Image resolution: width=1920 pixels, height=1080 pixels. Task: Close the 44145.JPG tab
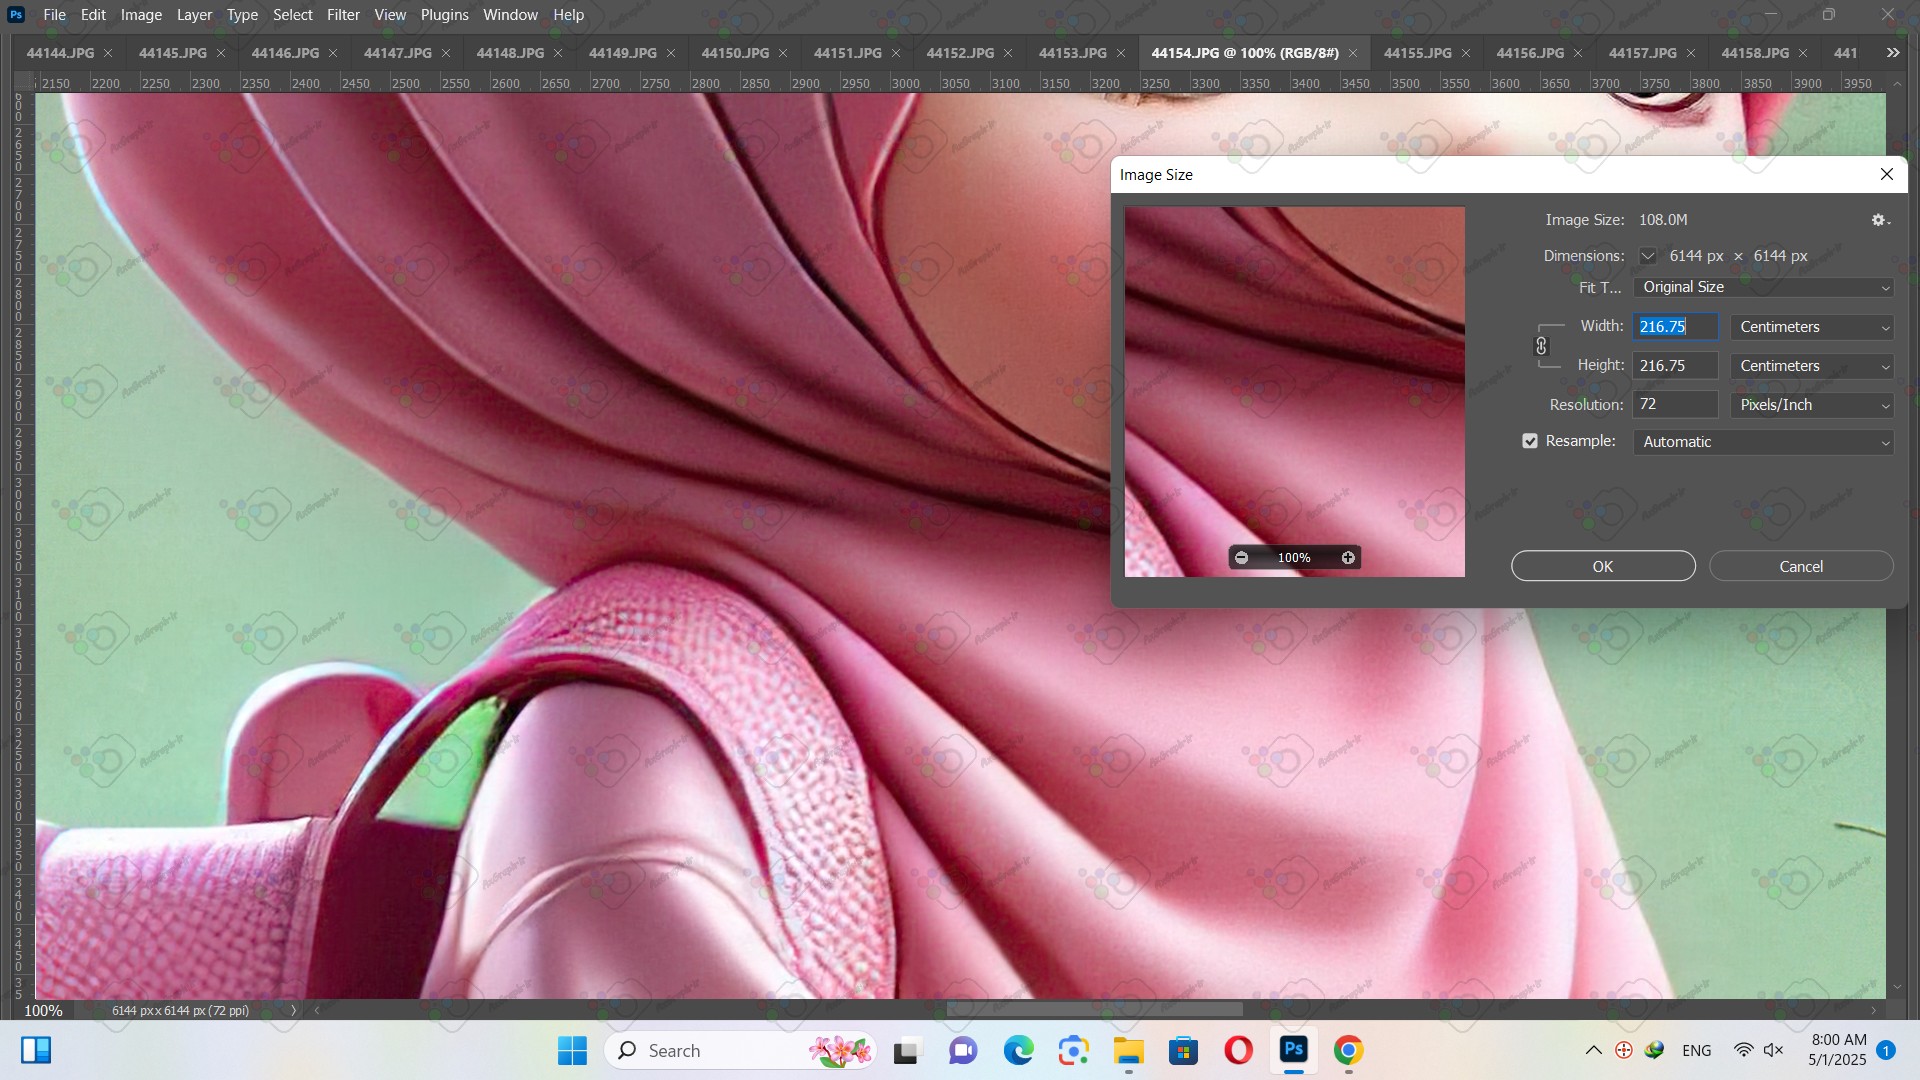pyautogui.click(x=221, y=53)
